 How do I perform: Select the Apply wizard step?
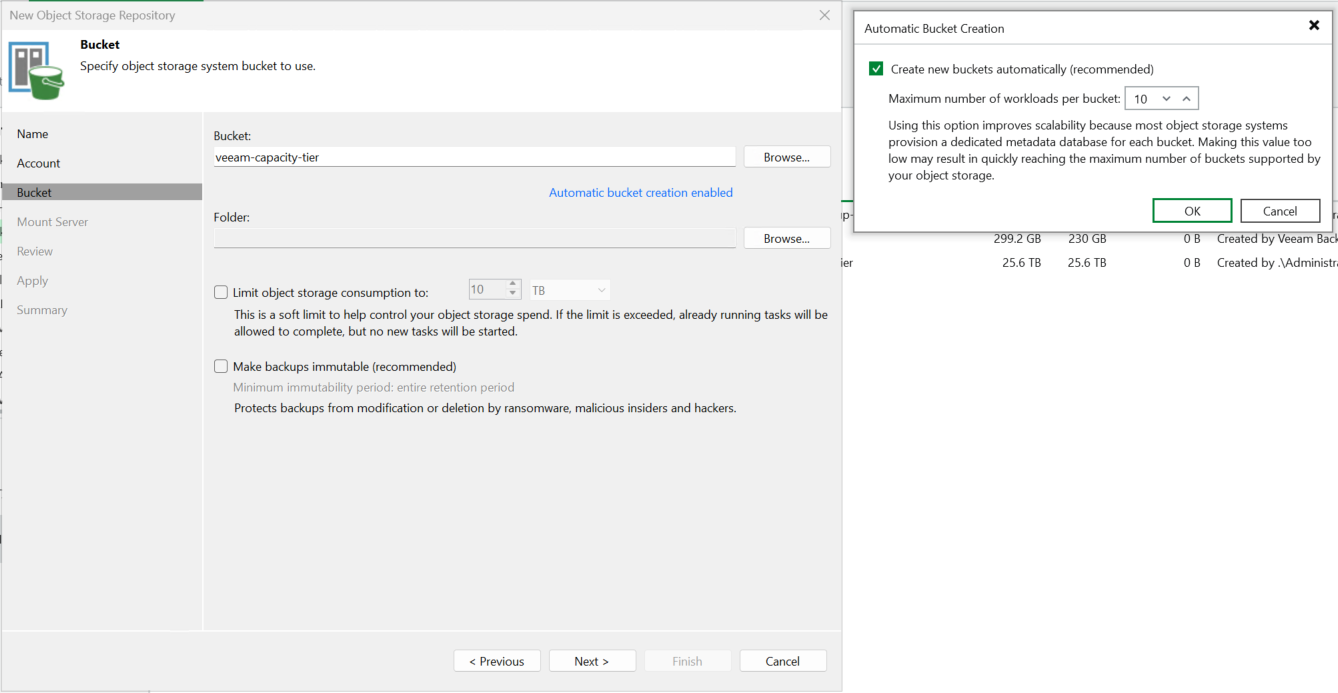click(x=32, y=281)
